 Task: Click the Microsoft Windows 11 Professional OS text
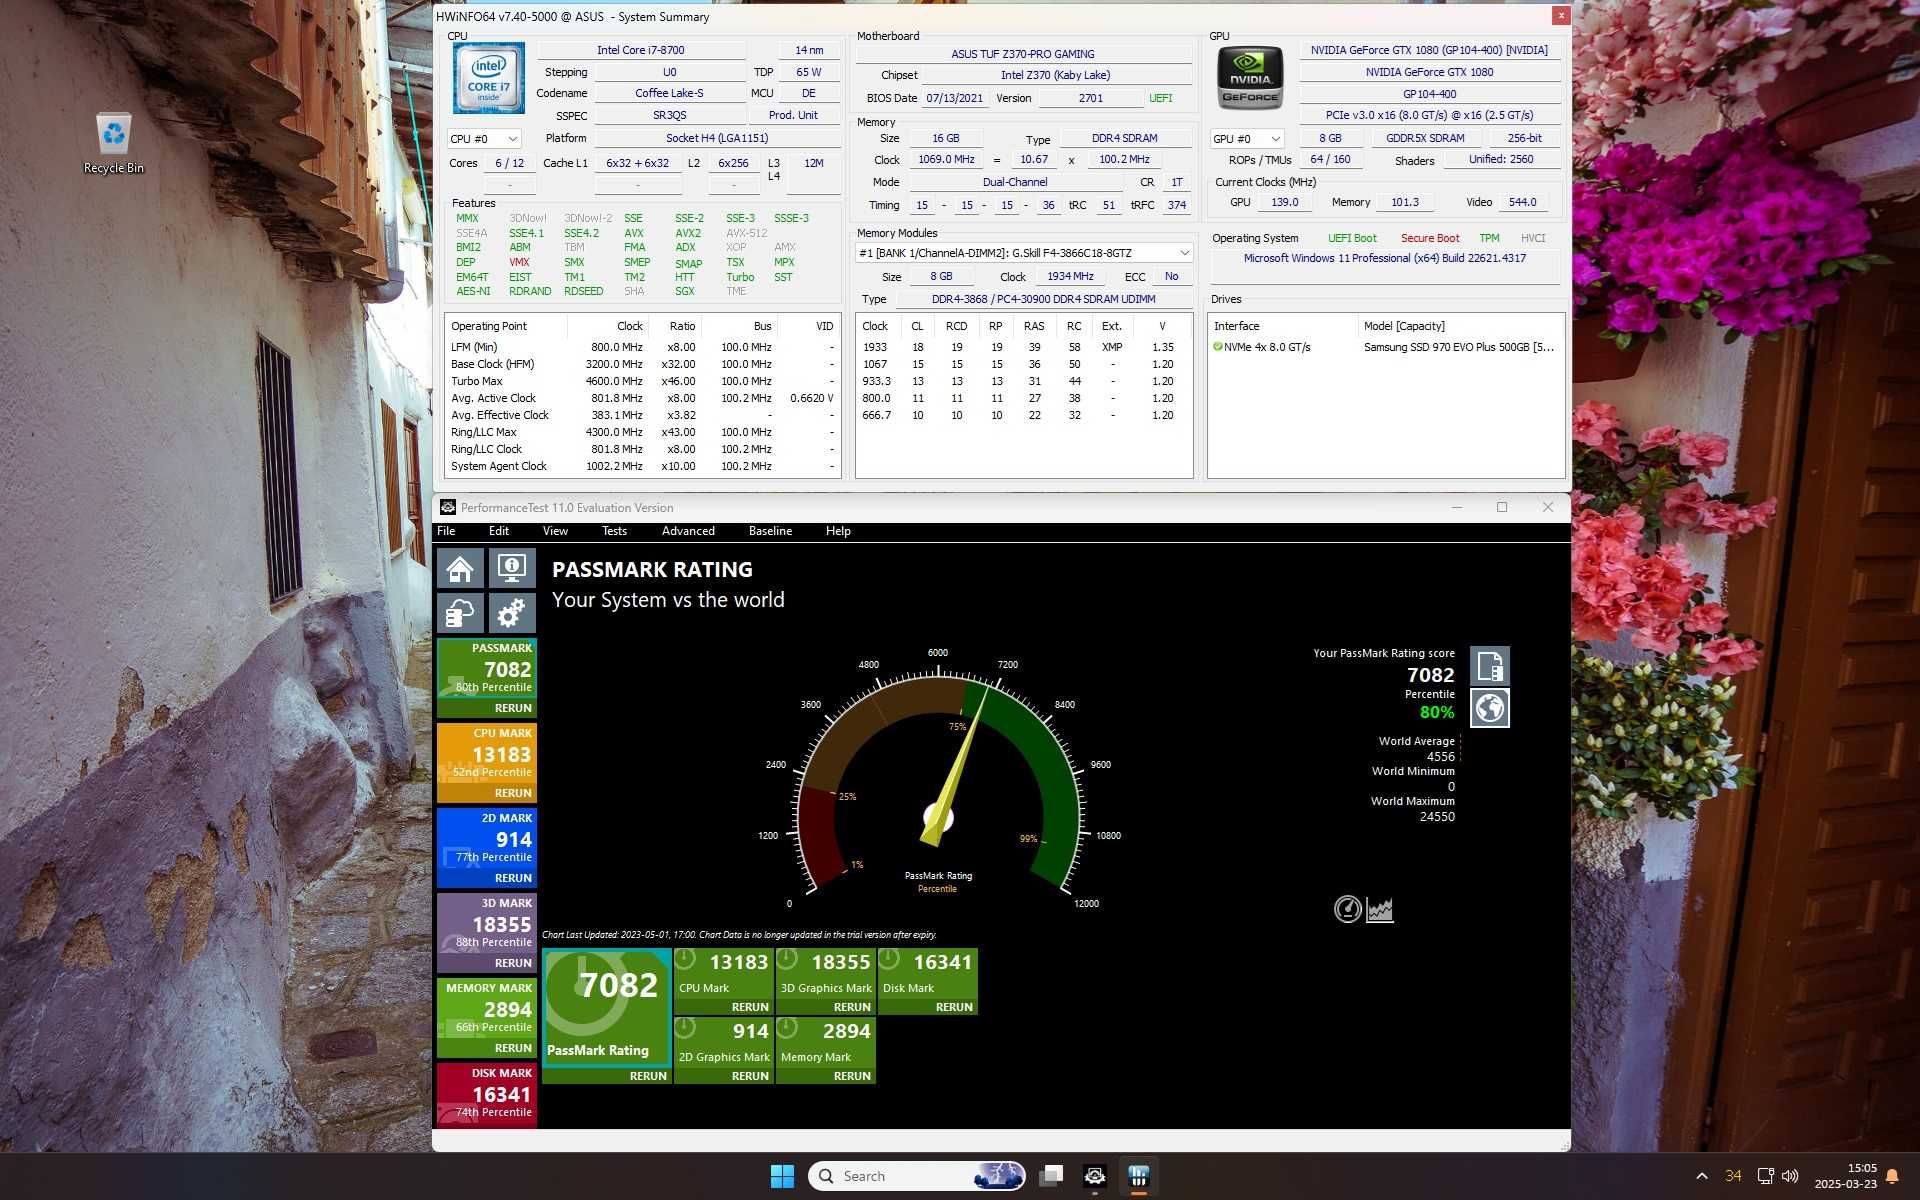click(1384, 258)
